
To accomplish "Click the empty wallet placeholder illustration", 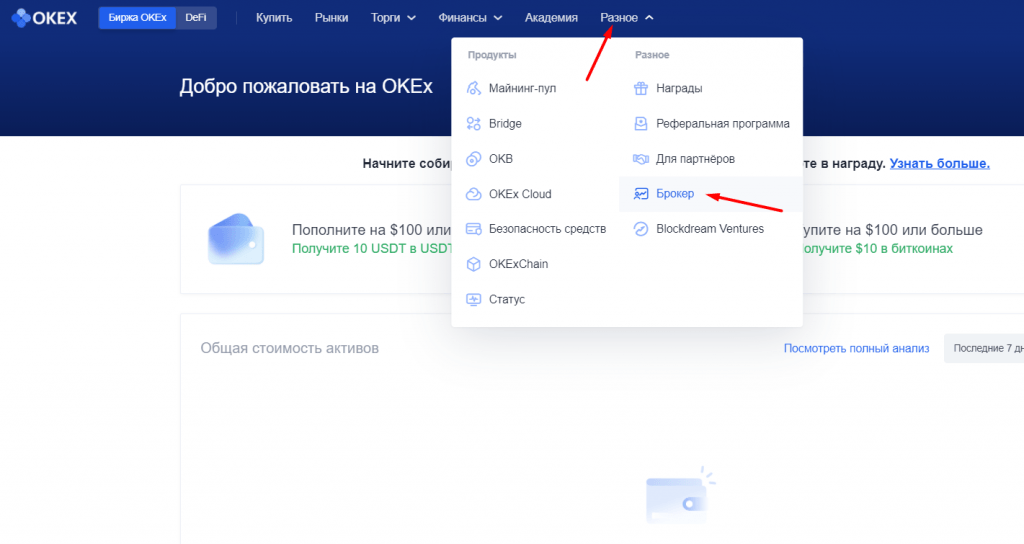I will tap(679, 496).
